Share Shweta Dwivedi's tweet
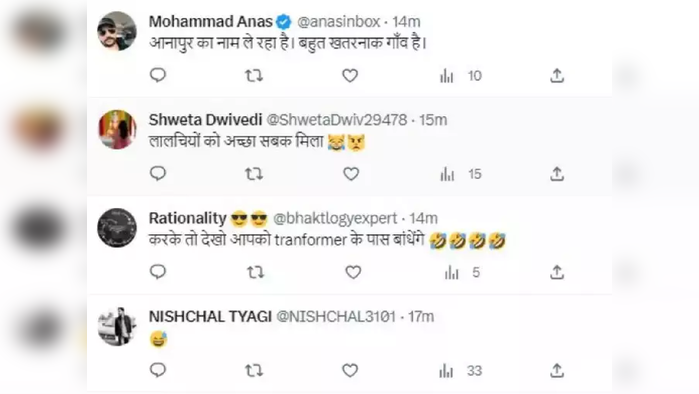The image size is (699, 394). pyautogui.click(x=557, y=173)
